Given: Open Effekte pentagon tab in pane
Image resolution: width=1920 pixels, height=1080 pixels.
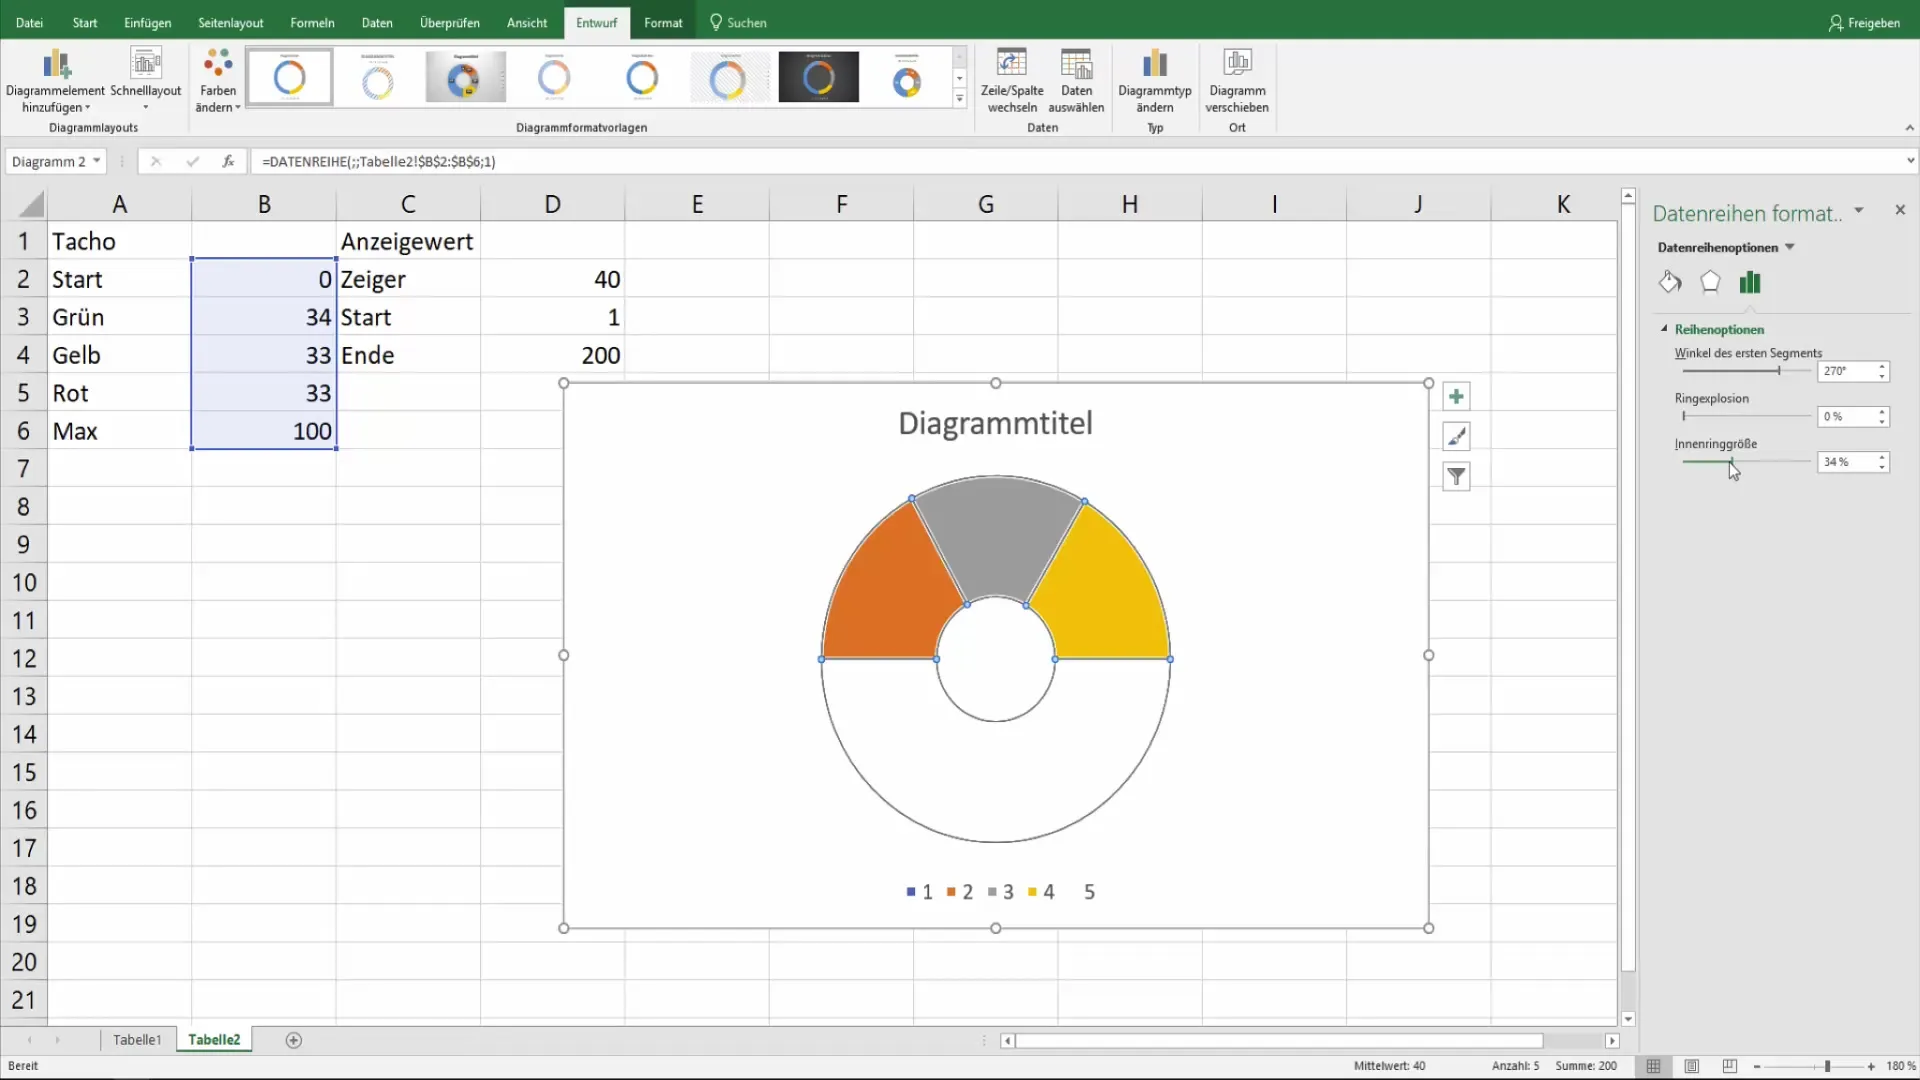Looking at the screenshot, I should (x=1710, y=282).
